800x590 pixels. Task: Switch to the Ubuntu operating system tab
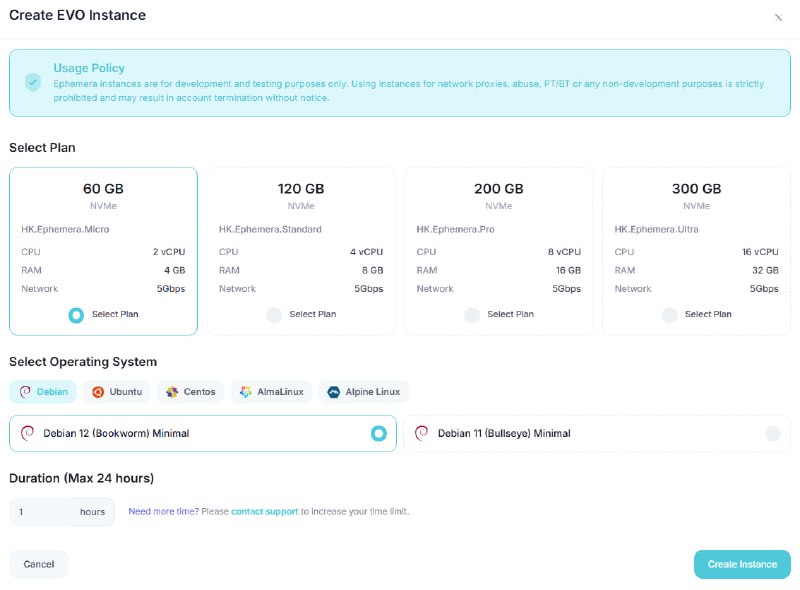click(x=117, y=392)
